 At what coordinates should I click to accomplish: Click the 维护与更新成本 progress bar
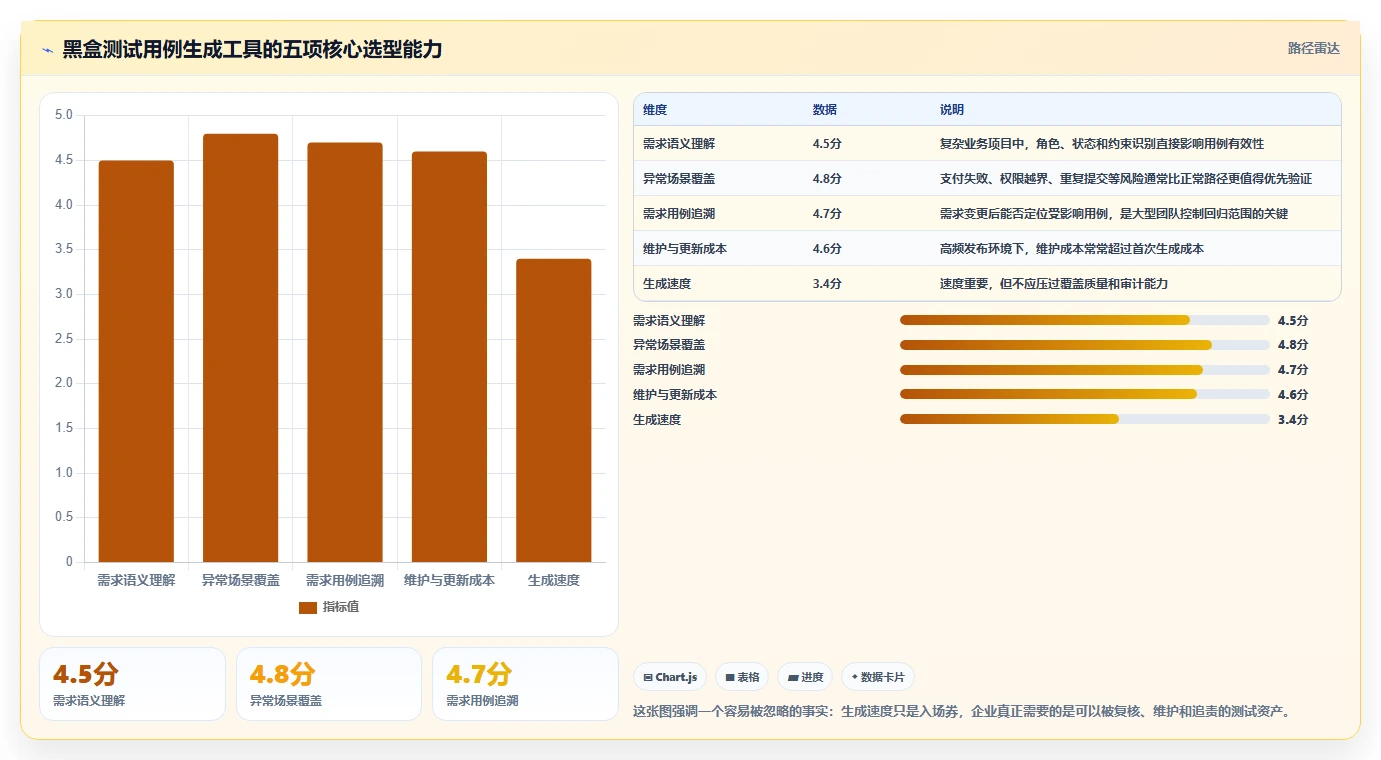click(x=1084, y=394)
